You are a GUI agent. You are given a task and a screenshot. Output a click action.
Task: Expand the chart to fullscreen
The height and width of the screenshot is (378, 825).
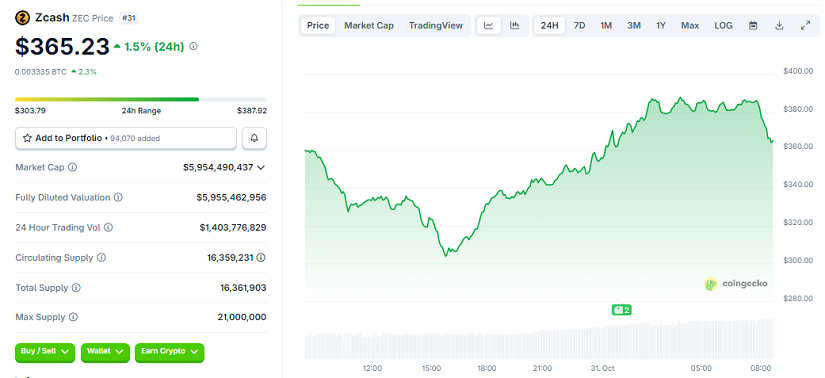click(805, 25)
